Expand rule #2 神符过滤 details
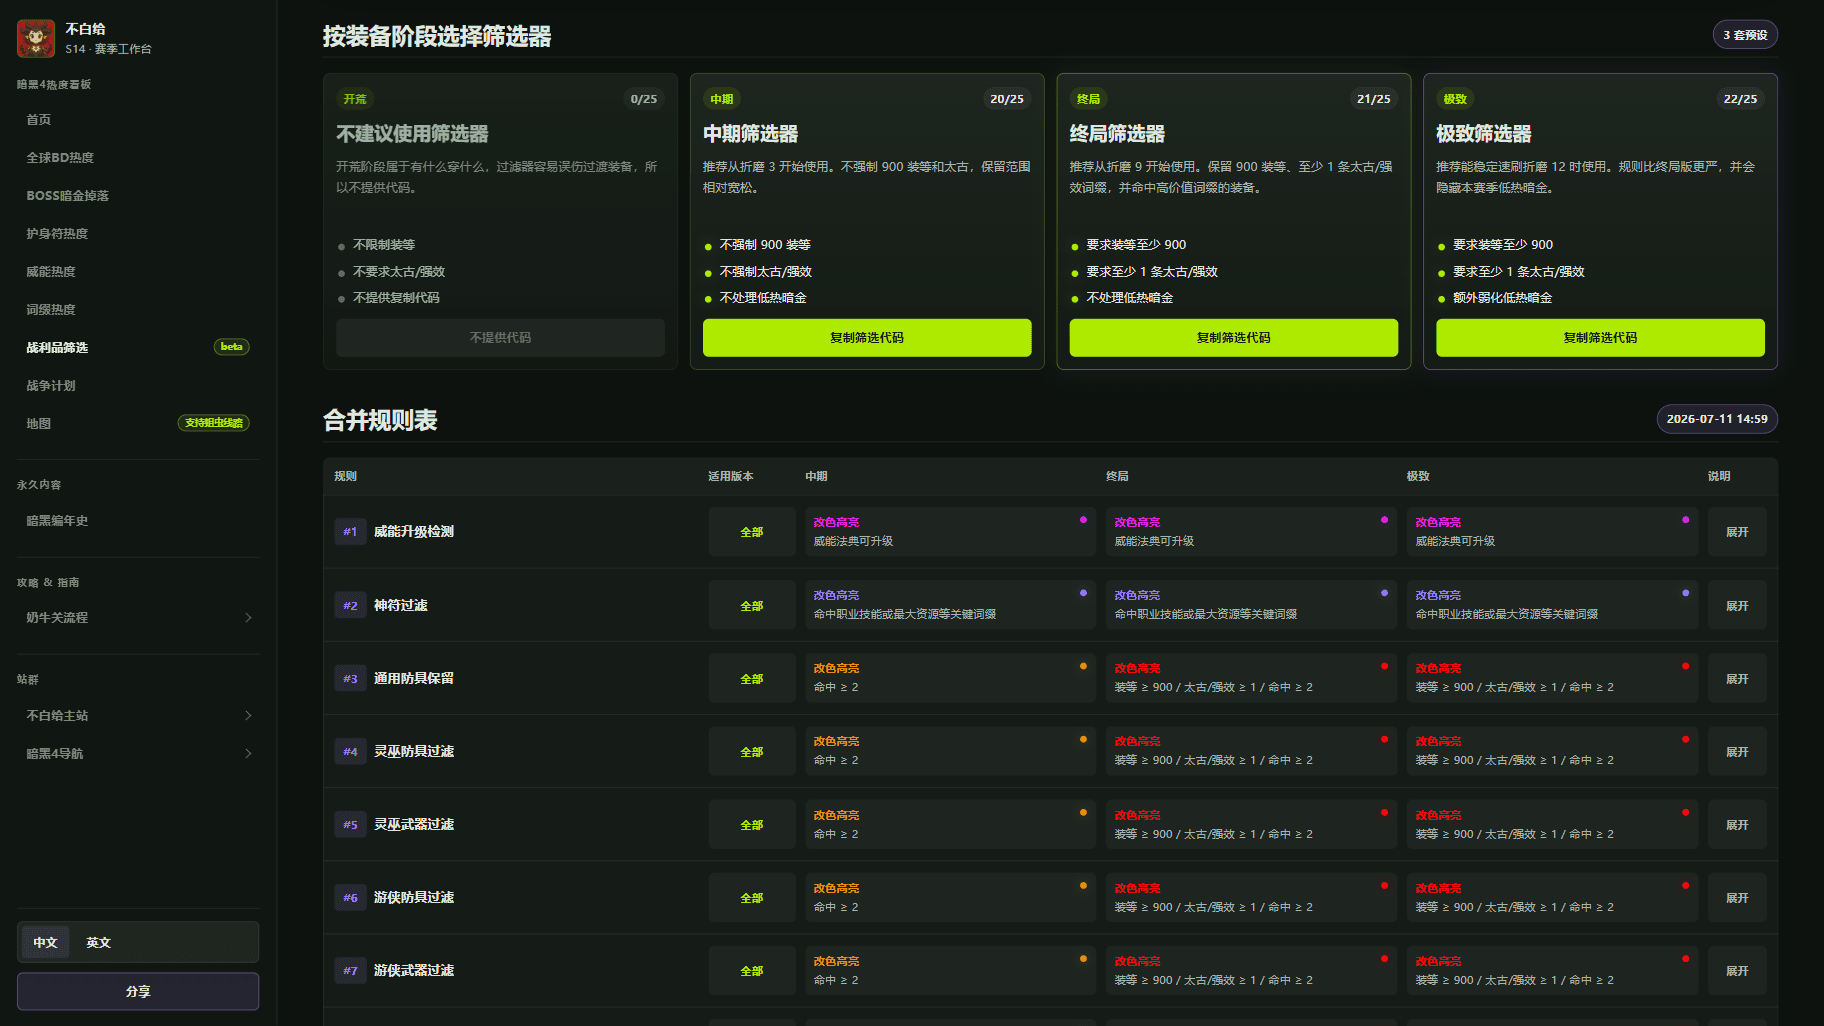The height and width of the screenshot is (1026, 1824). tap(1737, 606)
